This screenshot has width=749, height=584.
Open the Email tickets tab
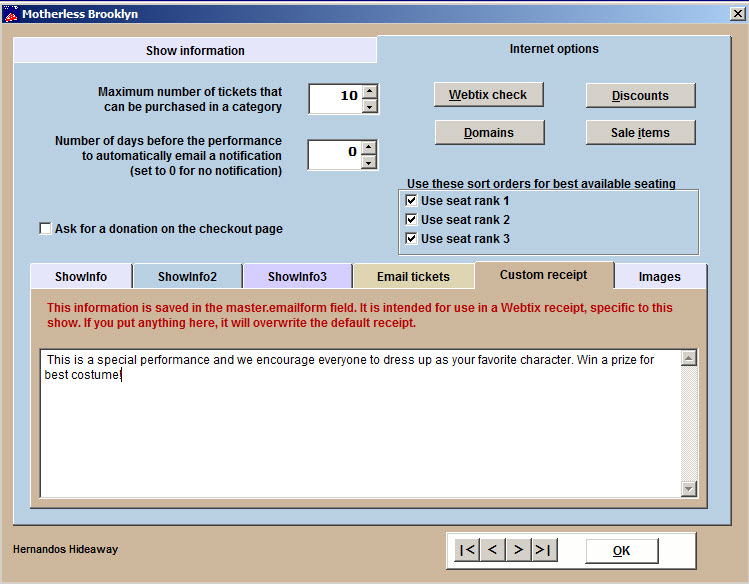(x=413, y=277)
